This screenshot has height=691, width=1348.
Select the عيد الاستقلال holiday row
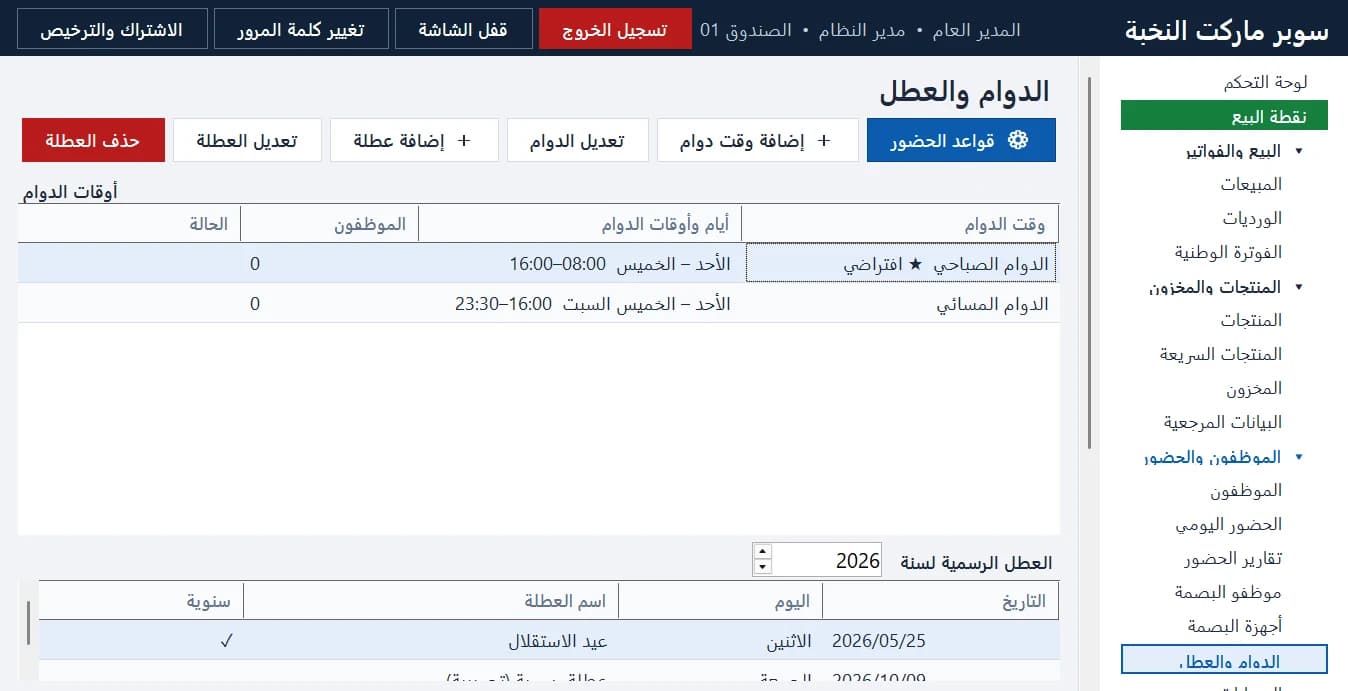click(x=549, y=640)
